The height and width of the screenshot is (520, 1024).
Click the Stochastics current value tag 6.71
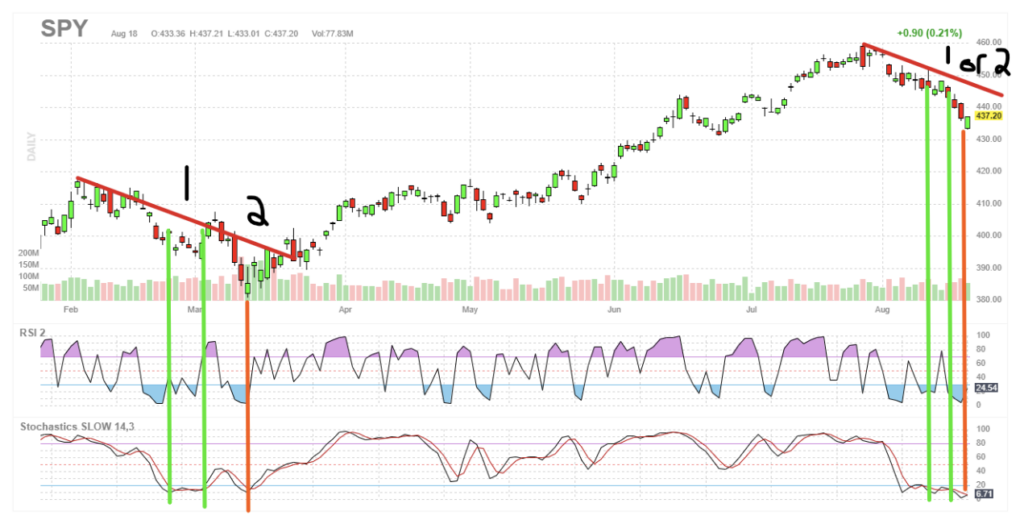[x=984, y=494]
